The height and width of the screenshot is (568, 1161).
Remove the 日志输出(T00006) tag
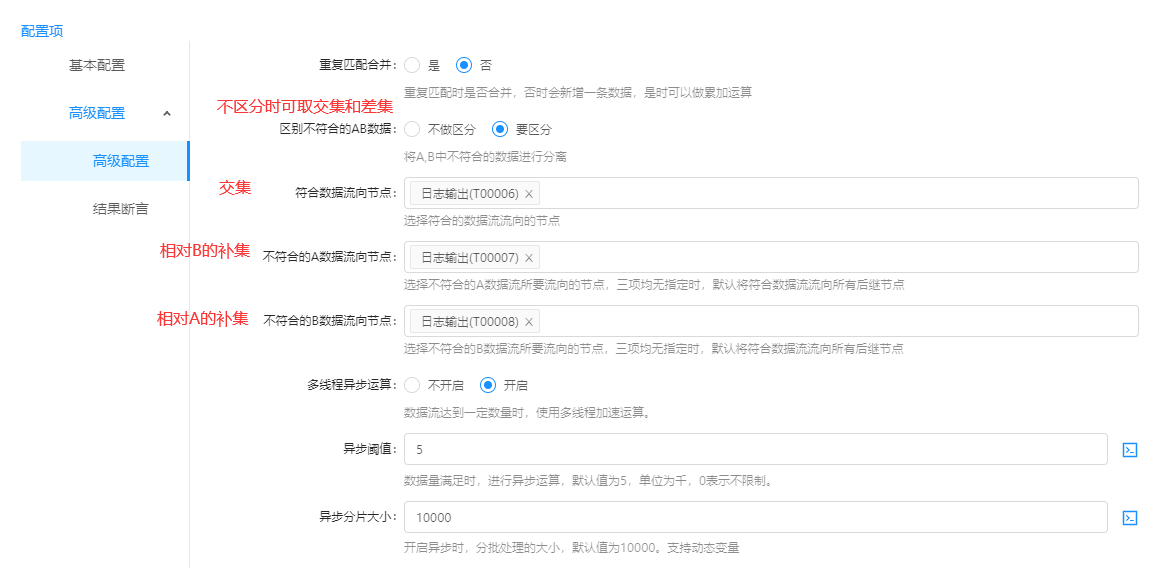click(x=529, y=194)
